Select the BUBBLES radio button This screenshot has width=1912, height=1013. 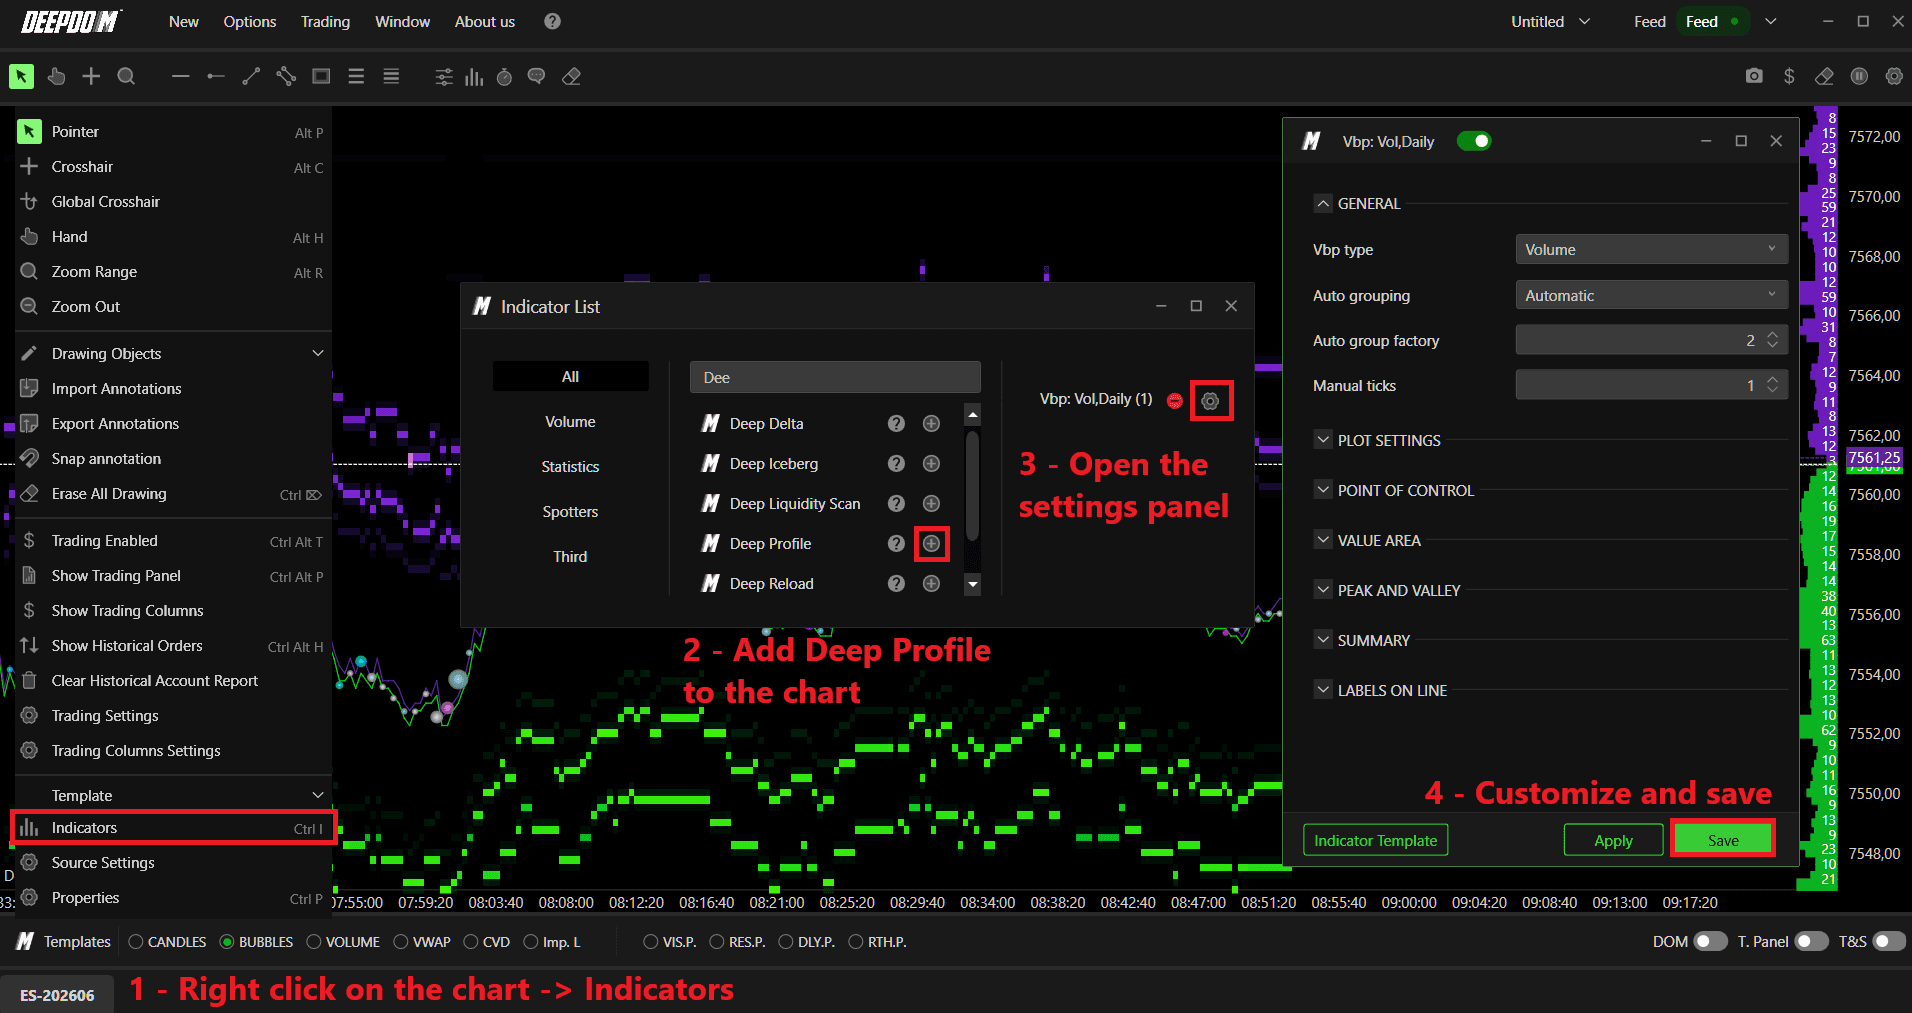(x=227, y=942)
